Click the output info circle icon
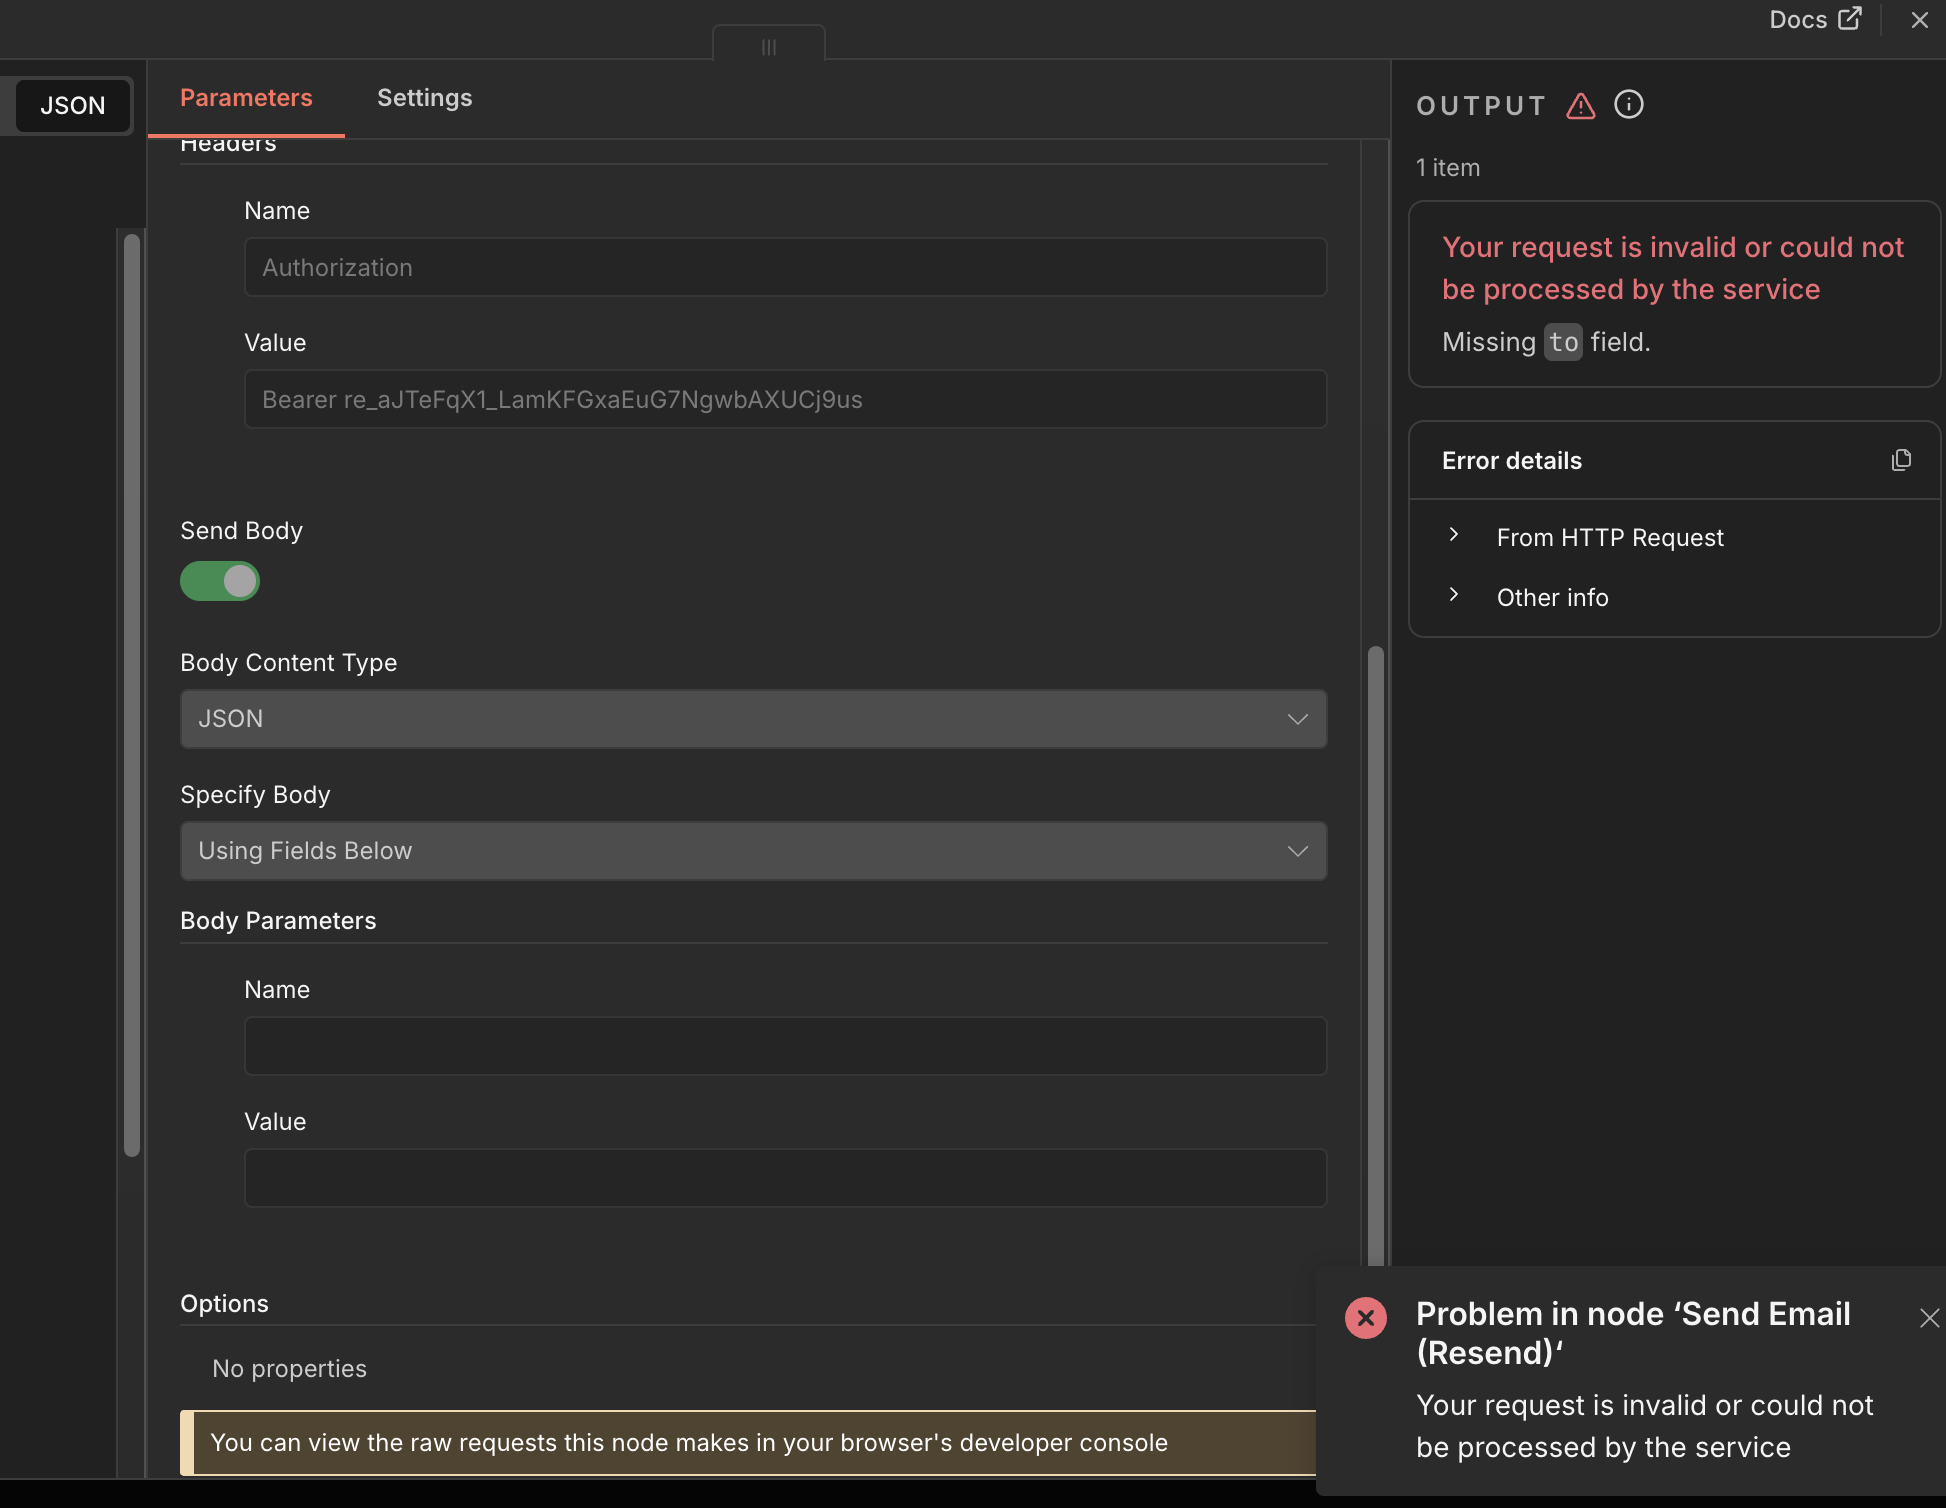 pos(1628,104)
